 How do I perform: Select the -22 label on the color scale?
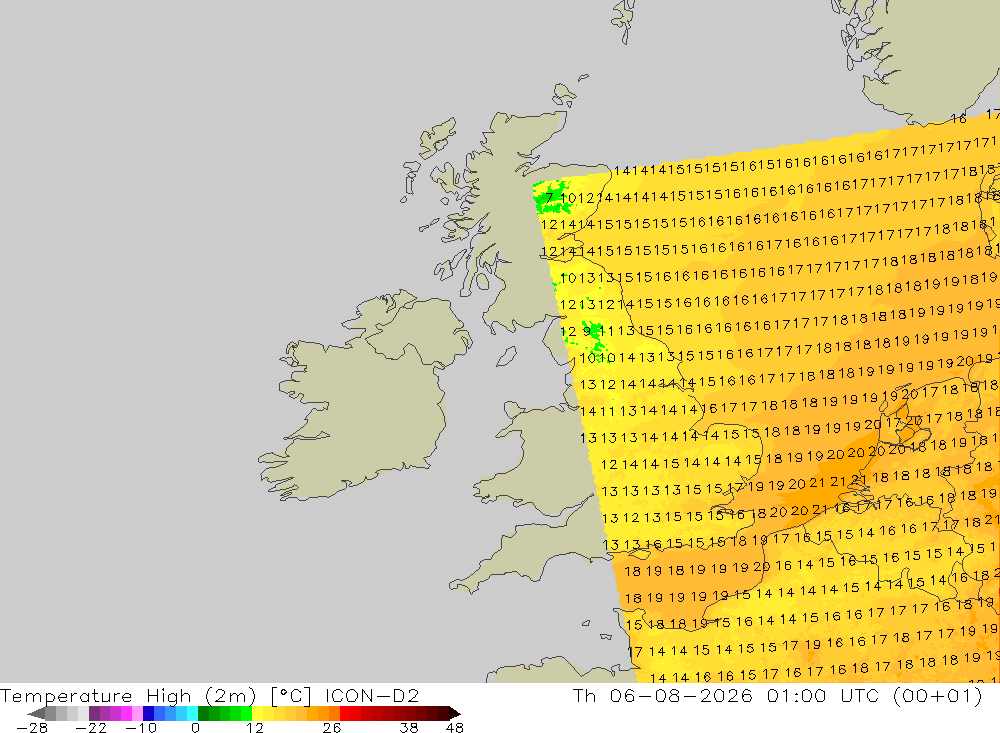pyautogui.click(x=91, y=728)
